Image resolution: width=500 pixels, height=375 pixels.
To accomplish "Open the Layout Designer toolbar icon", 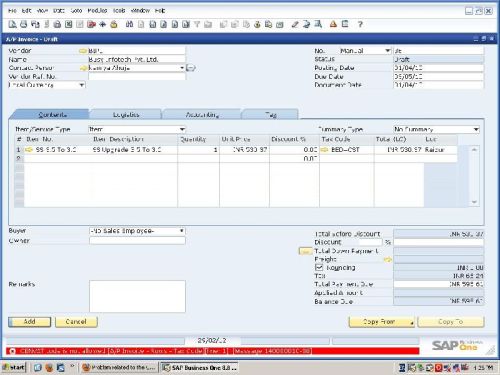I will click(306, 24).
